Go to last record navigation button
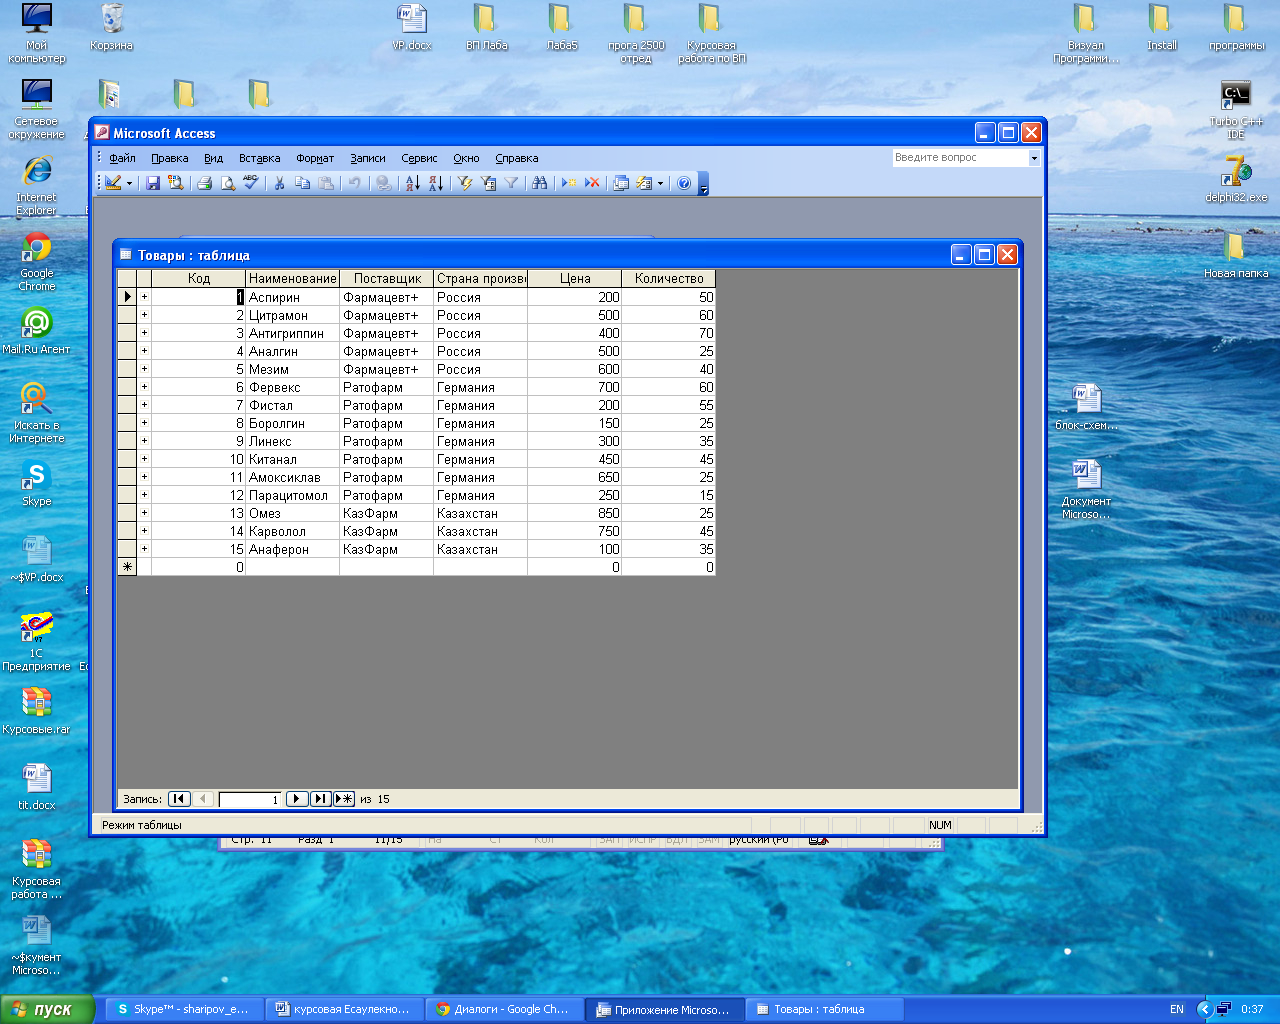This screenshot has width=1280, height=1024. [x=321, y=799]
